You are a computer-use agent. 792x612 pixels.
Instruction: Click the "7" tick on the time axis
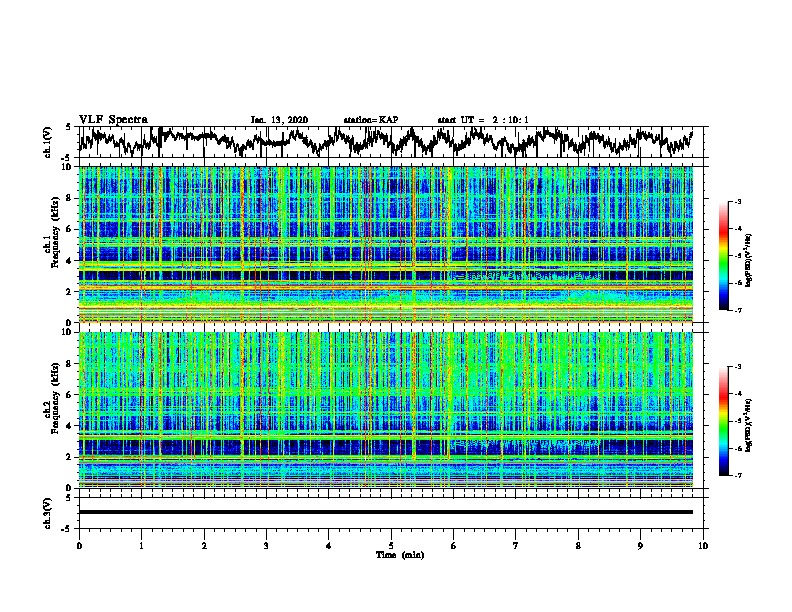pos(516,546)
